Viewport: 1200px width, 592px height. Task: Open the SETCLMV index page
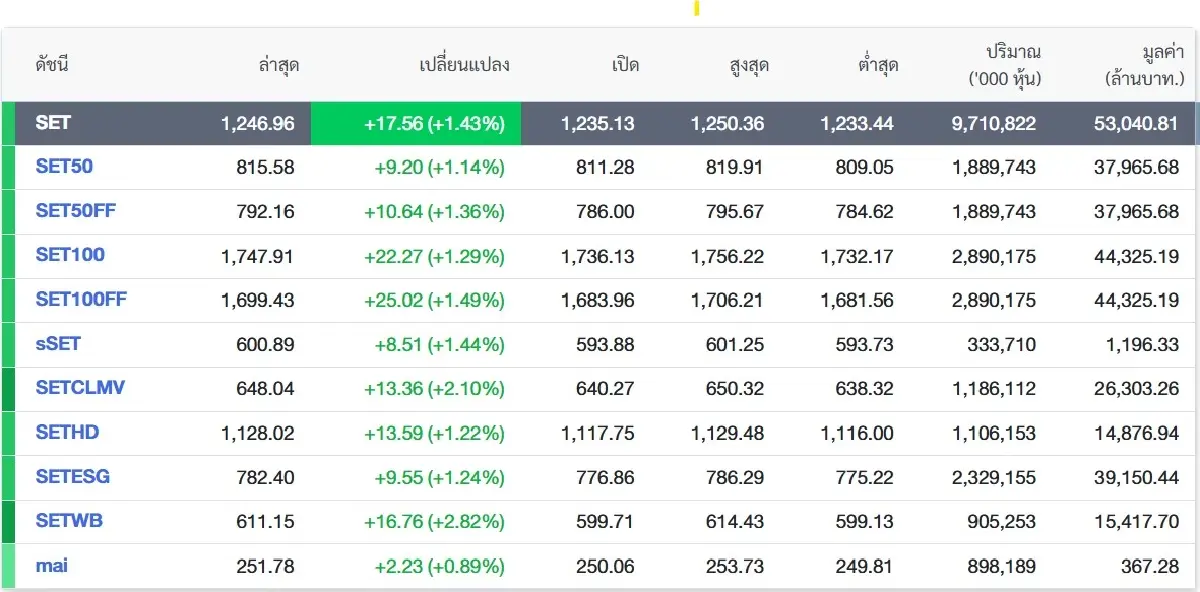coord(80,388)
